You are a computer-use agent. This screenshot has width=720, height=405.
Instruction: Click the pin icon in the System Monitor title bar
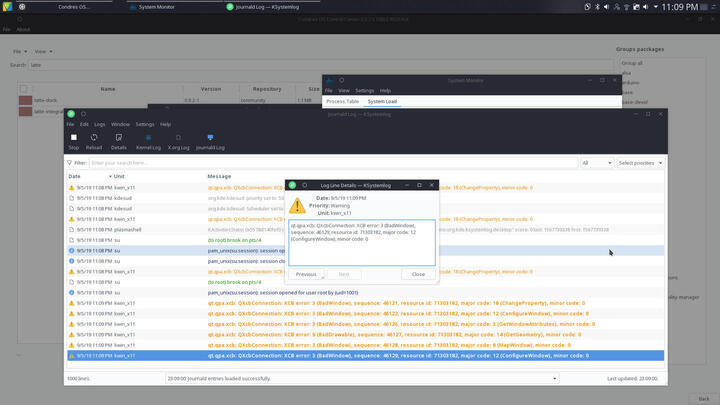(x=342, y=80)
